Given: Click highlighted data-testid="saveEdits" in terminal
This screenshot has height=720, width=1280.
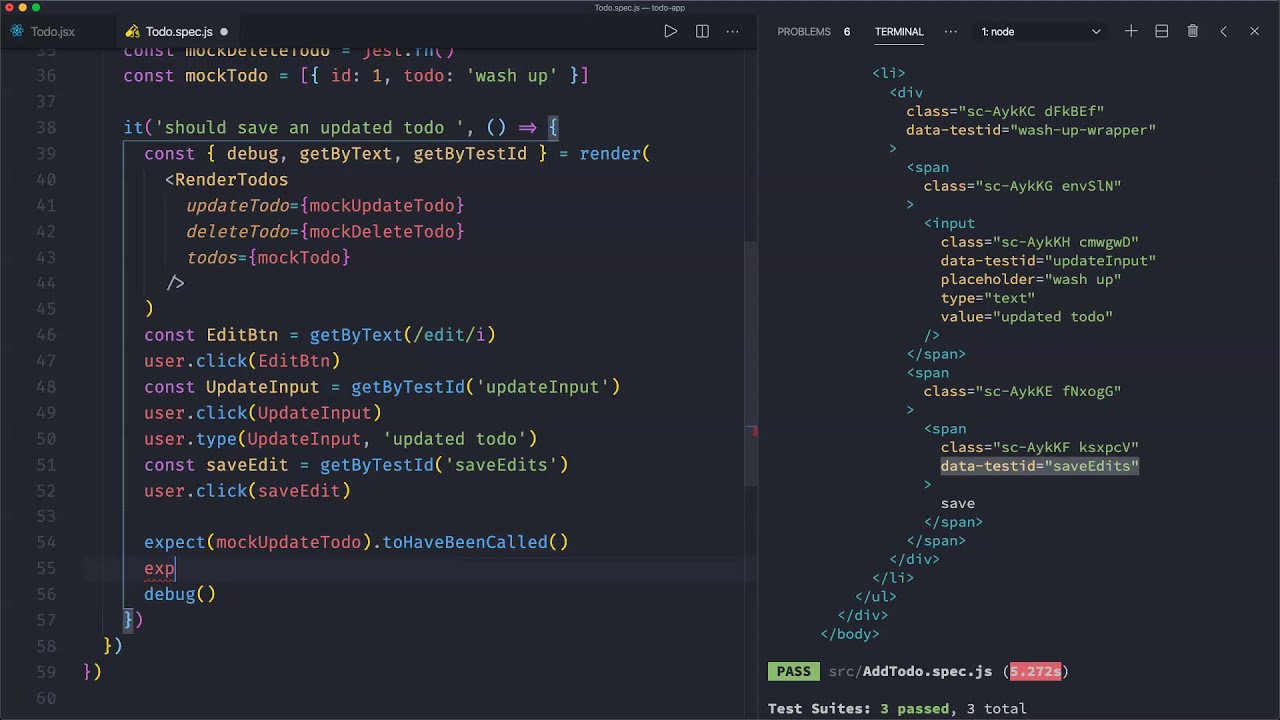Looking at the screenshot, I should (1039, 466).
